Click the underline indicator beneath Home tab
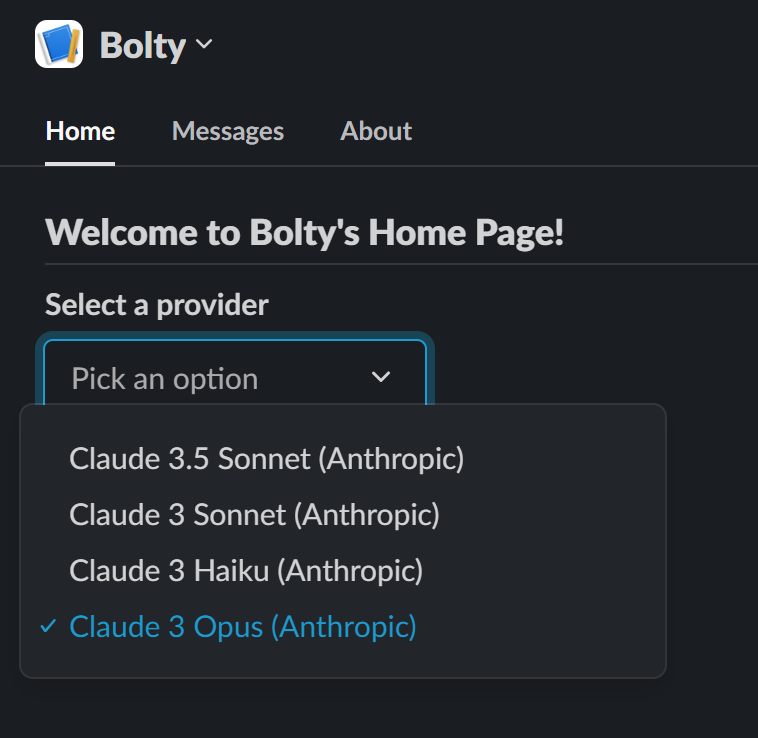The height and width of the screenshot is (738, 758). pos(80,163)
